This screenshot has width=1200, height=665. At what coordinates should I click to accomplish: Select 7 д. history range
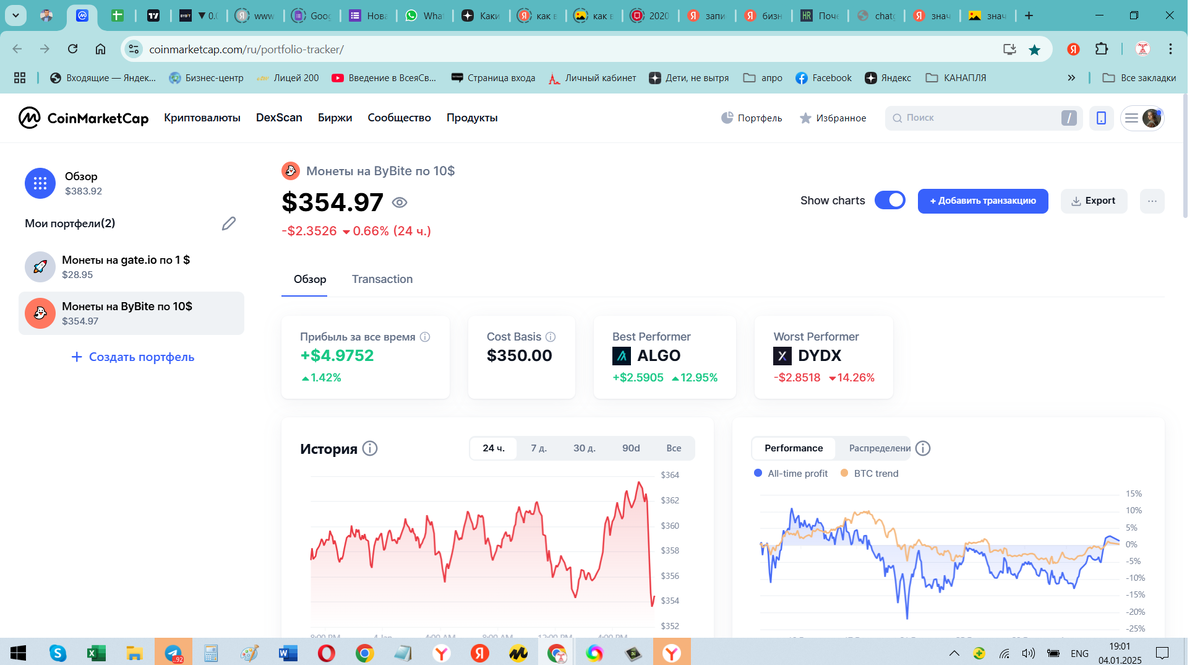point(539,448)
